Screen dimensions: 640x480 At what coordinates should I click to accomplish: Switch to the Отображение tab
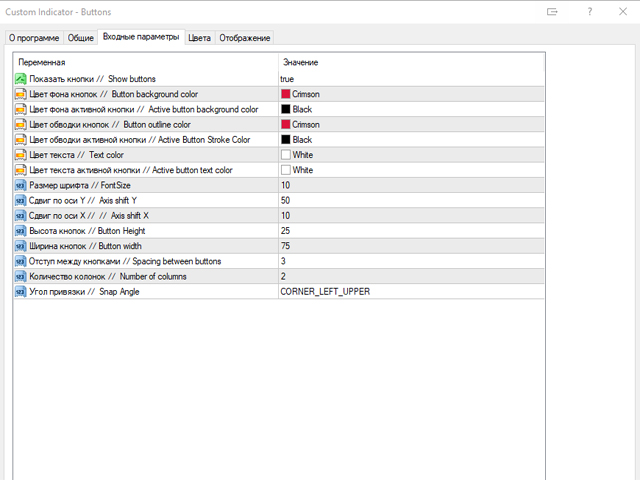pos(244,38)
